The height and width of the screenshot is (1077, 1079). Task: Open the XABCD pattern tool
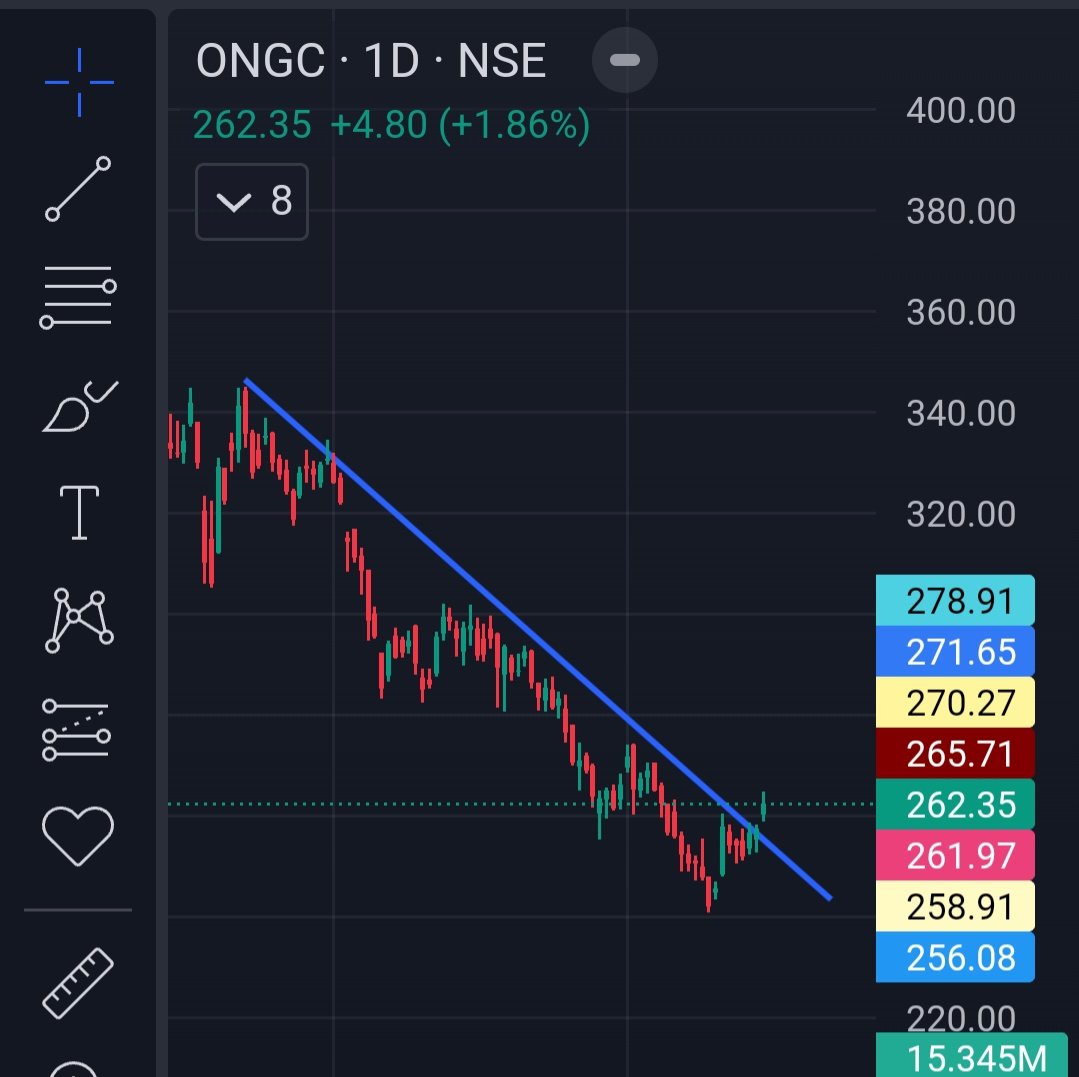[78, 620]
